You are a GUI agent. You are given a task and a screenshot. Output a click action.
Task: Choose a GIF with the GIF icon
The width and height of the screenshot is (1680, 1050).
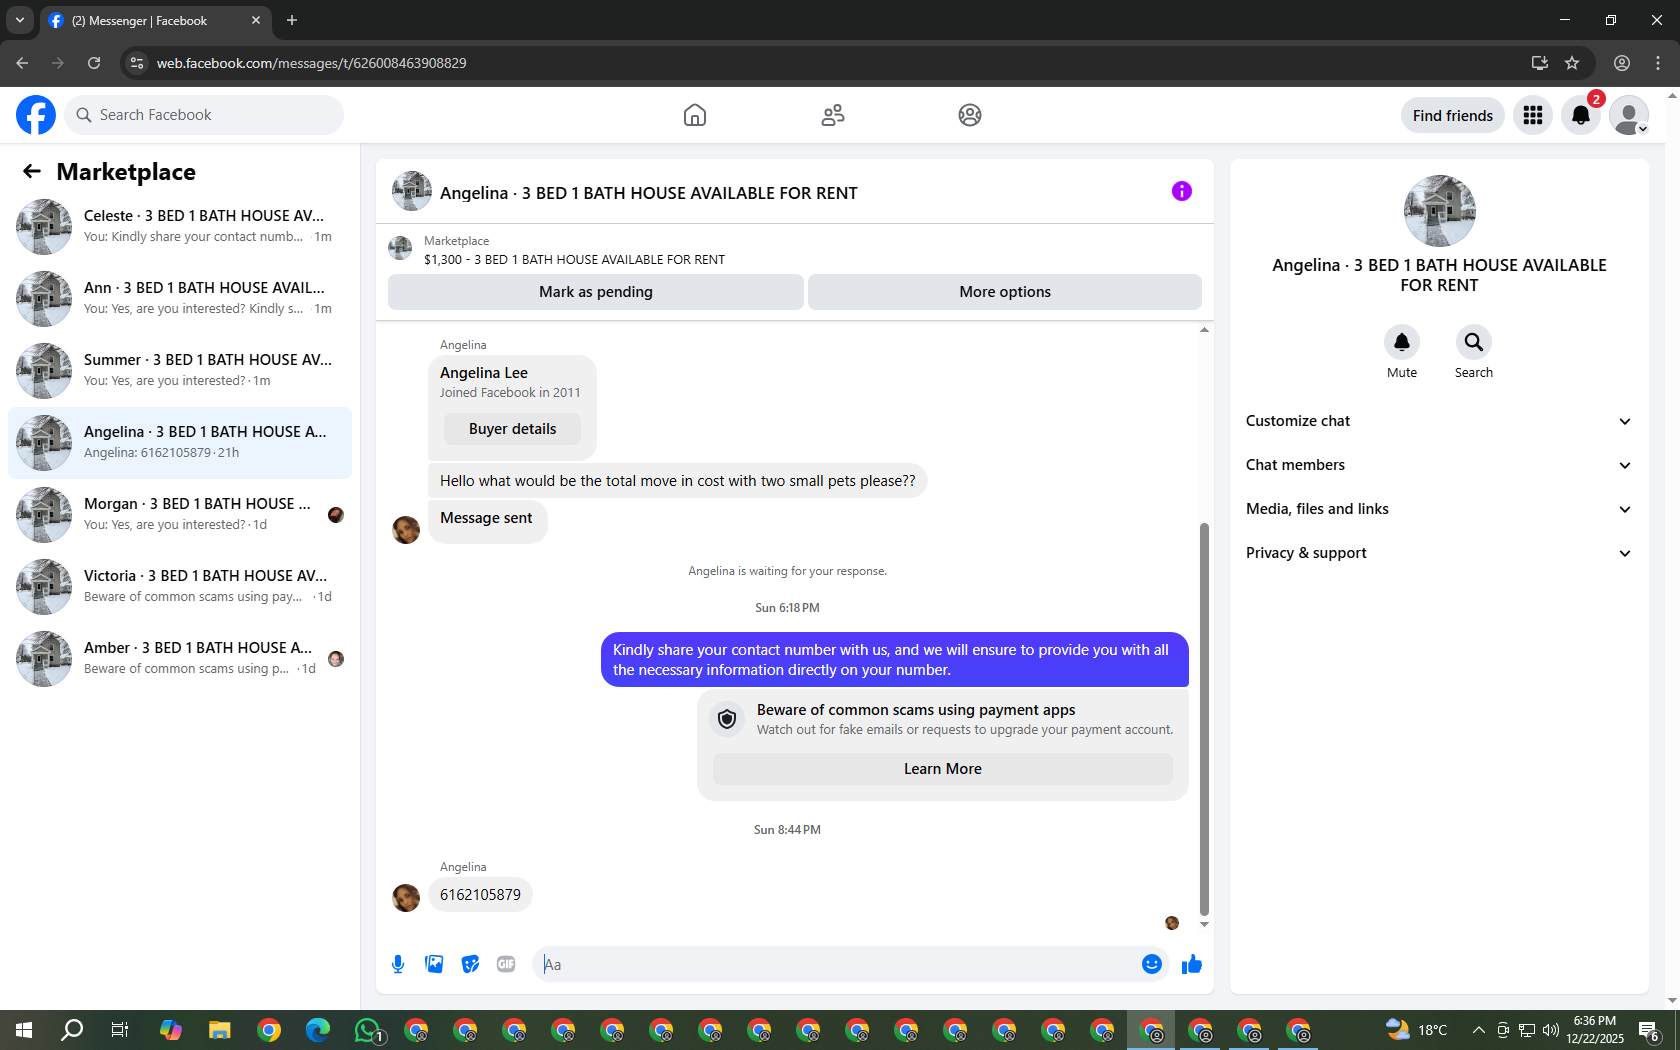(506, 964)
